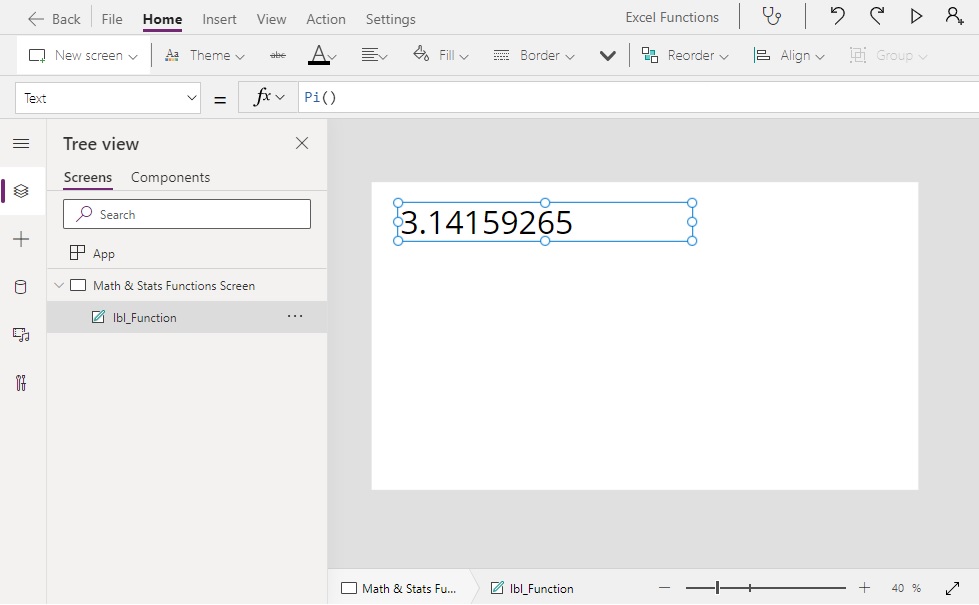979x605 pixels.
Task: Collapse Math & Stats Functions Screen tree
Action: point(59,285)
